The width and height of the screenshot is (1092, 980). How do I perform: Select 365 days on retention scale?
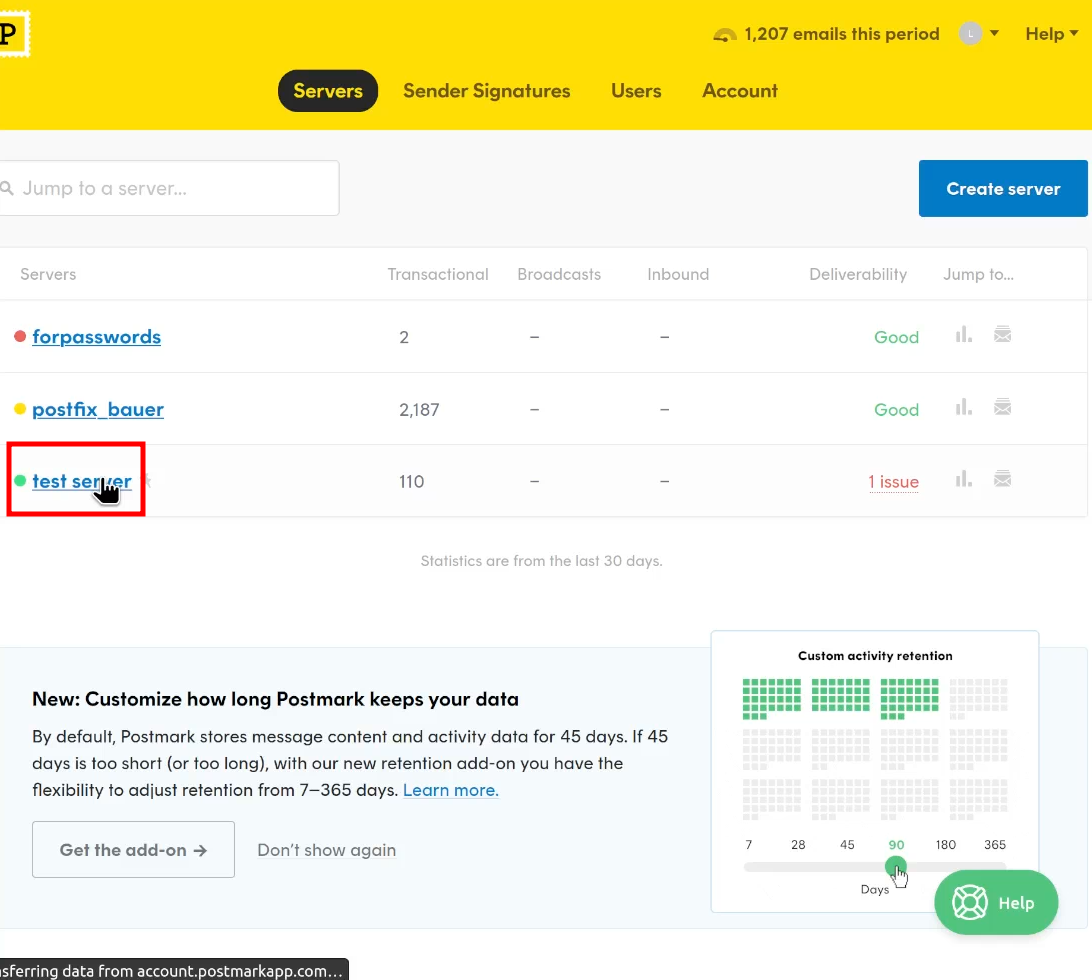[994, 845]
